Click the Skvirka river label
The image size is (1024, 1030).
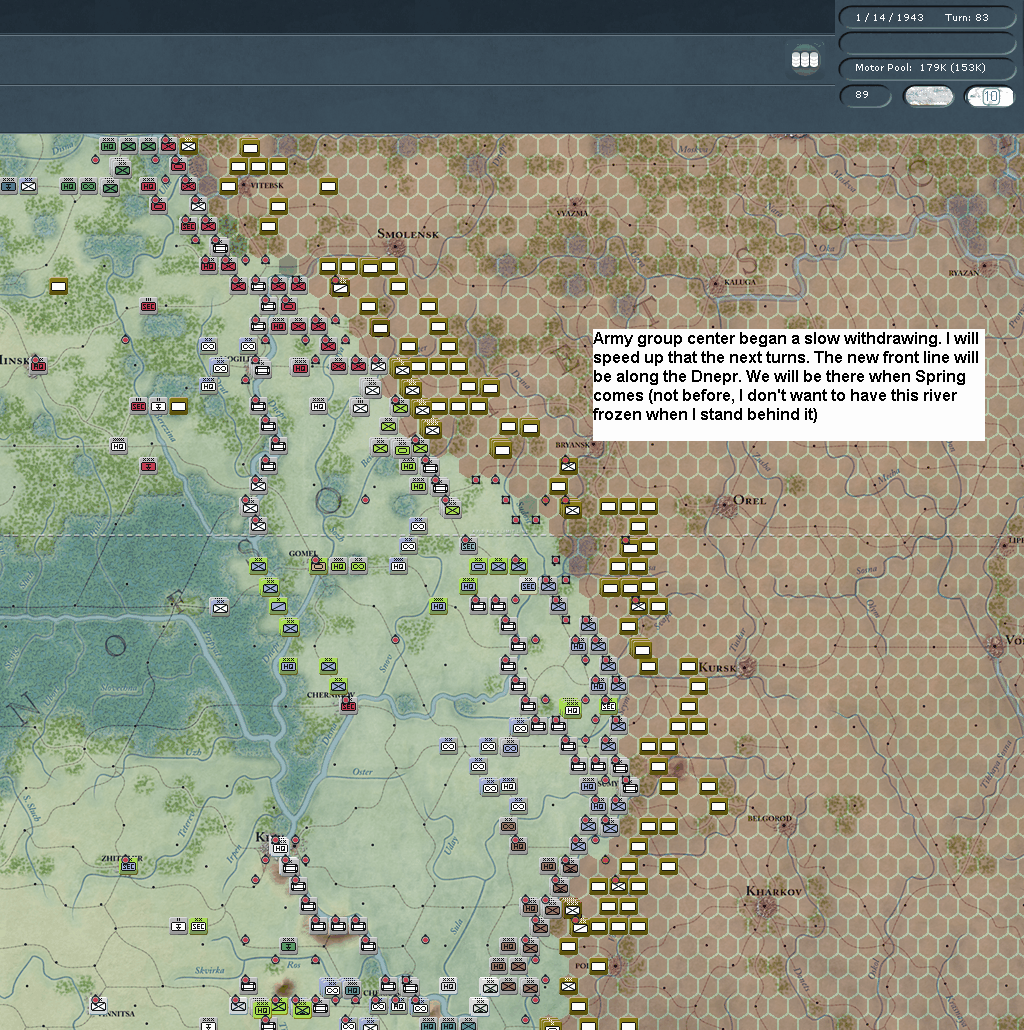(210, 970)
